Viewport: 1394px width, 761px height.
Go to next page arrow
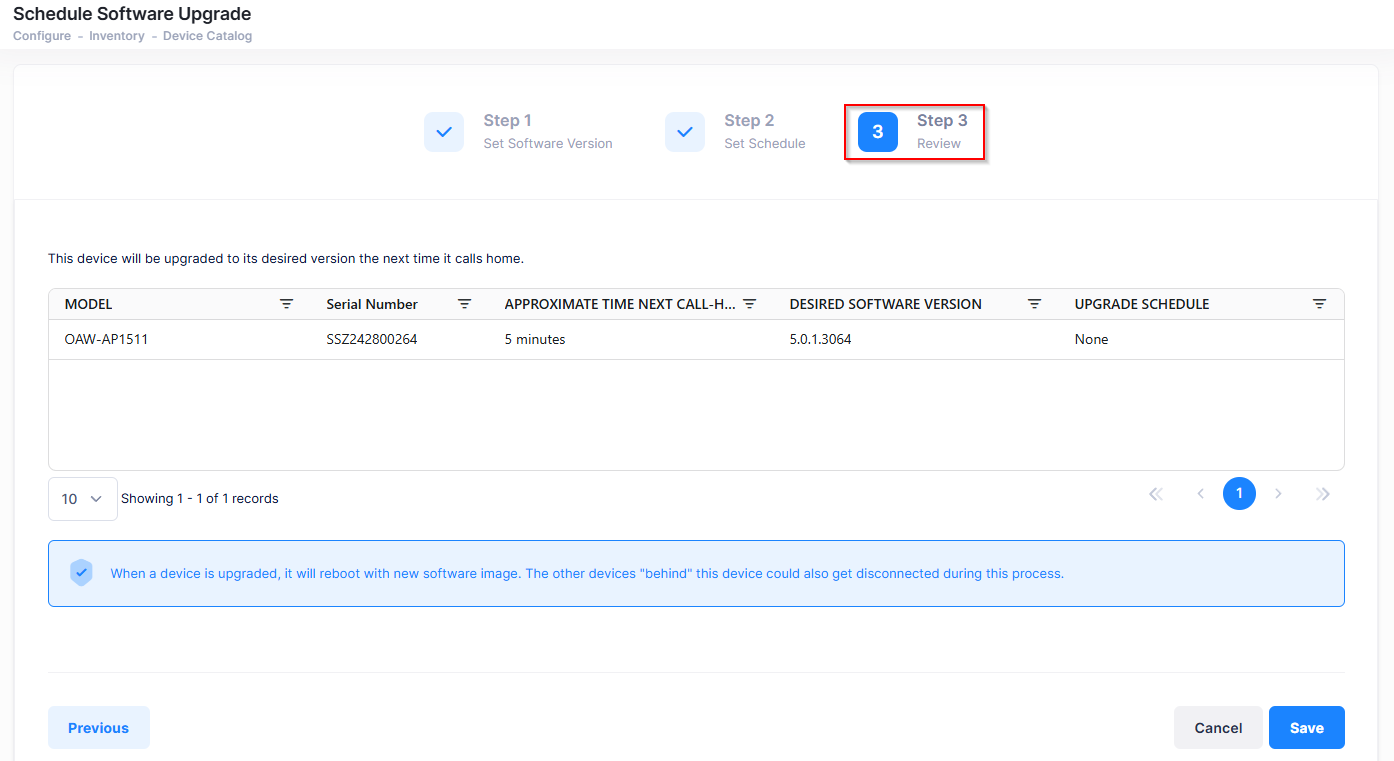(1278, 494)
